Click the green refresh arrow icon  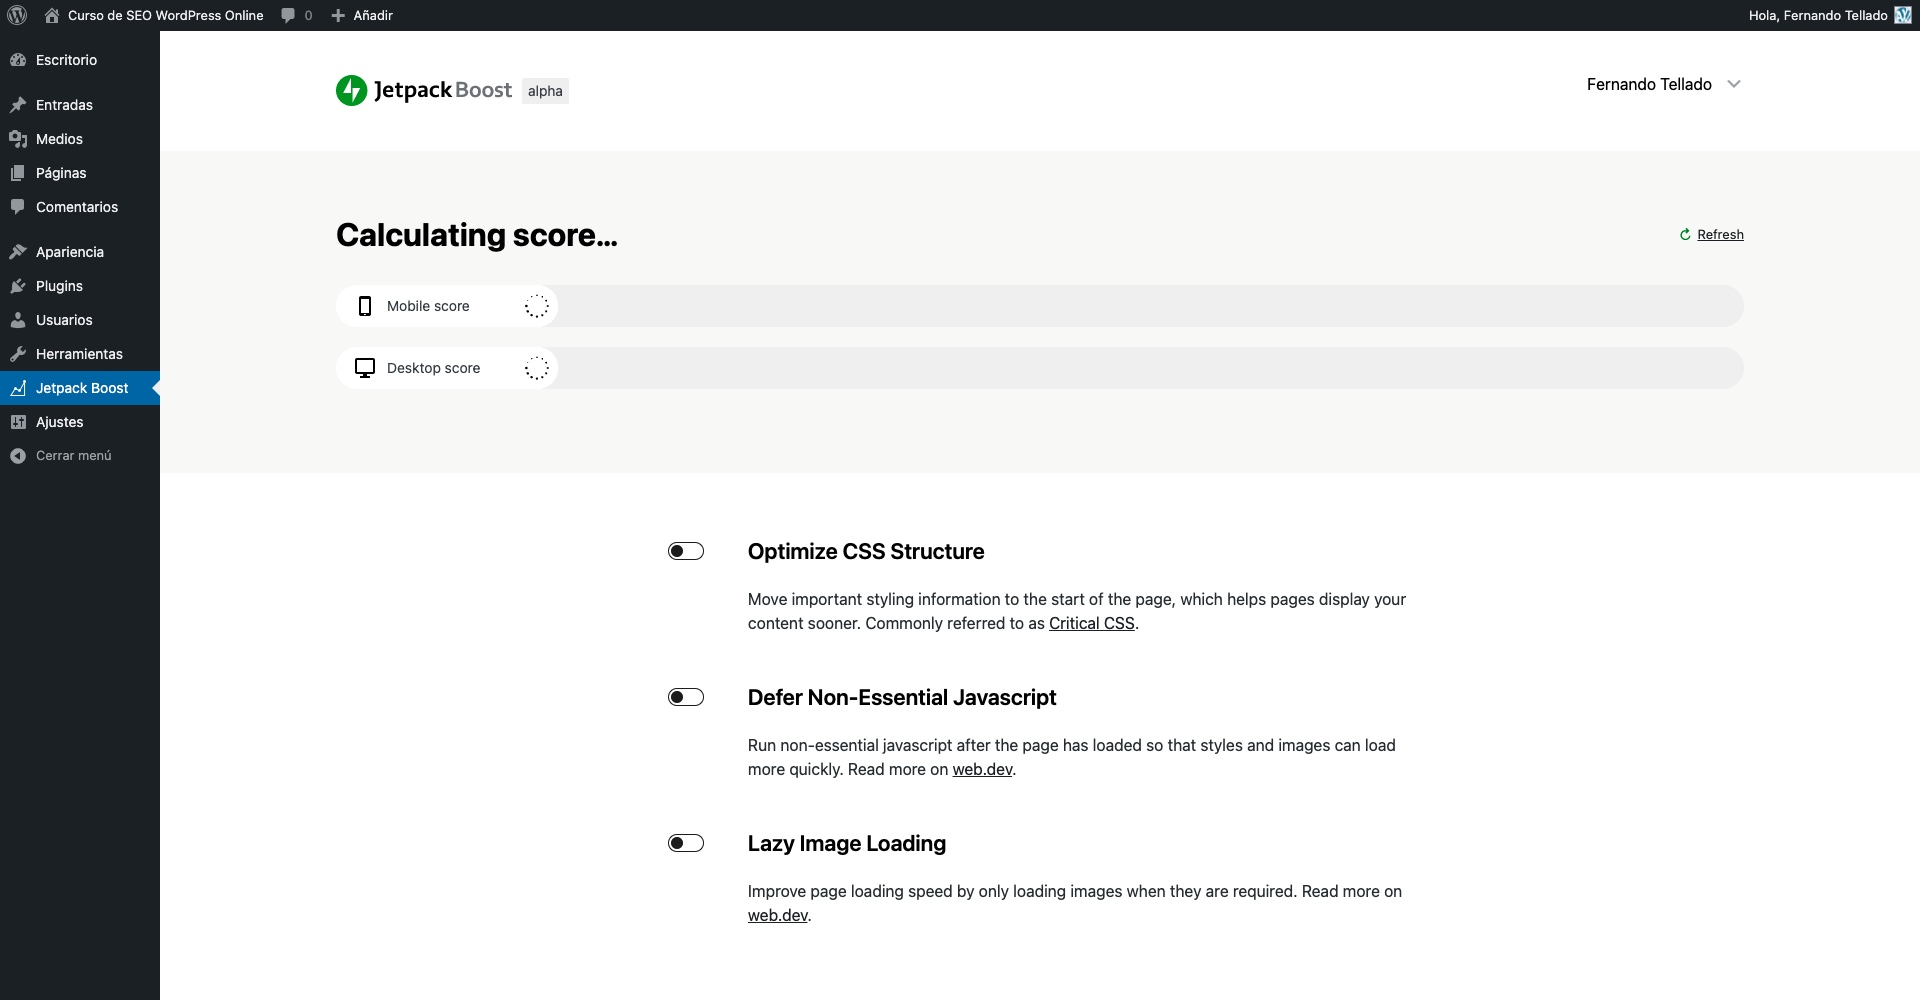point(1685,234)
